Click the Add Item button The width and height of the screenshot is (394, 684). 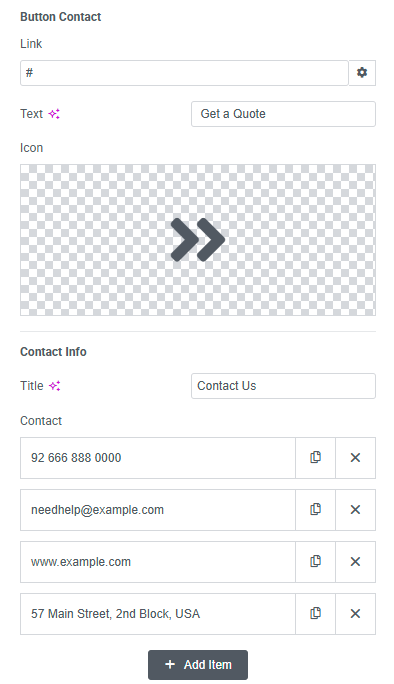coord(198,664)
